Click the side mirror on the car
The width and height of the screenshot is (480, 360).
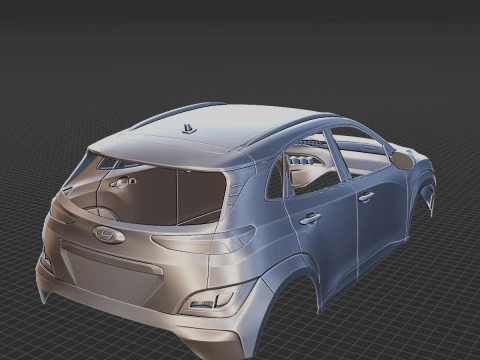pos(403,159)
